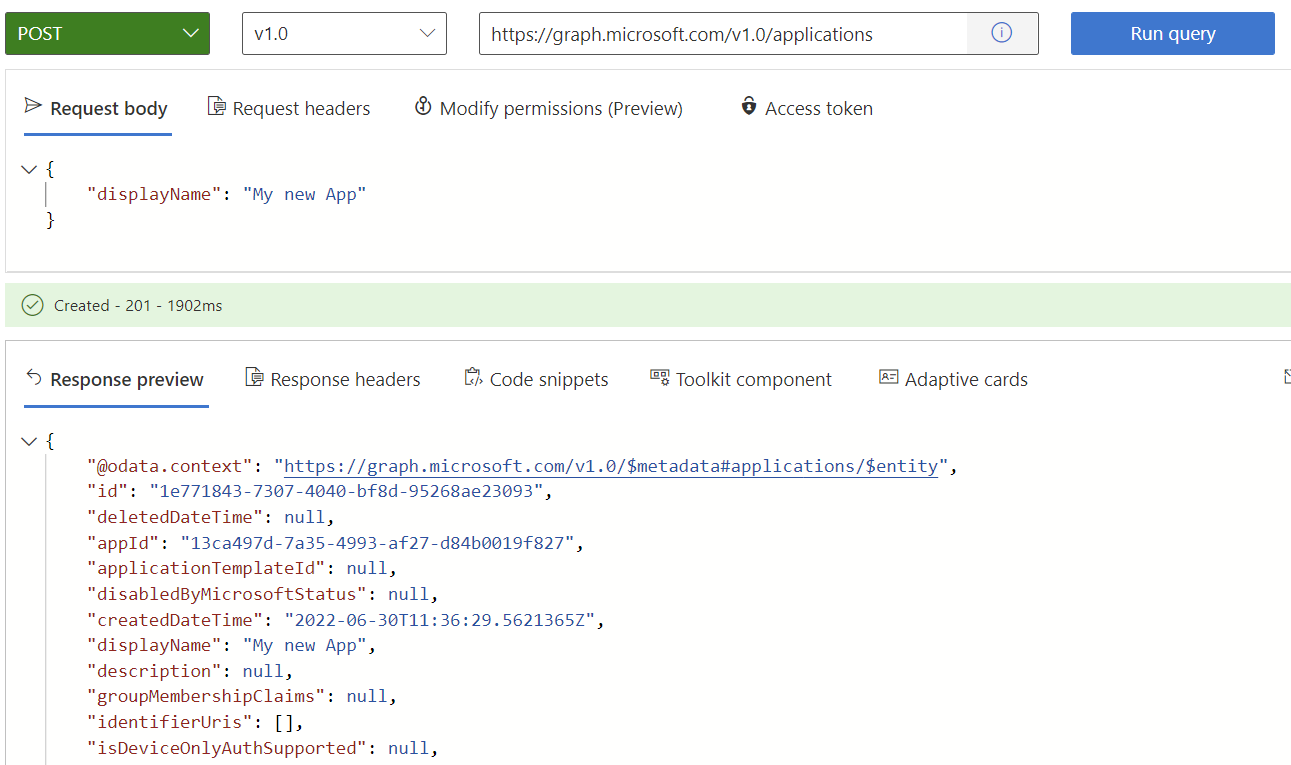Switch to the Request body tab
Screen dimensions: 1291x765
tap(97, 109)
